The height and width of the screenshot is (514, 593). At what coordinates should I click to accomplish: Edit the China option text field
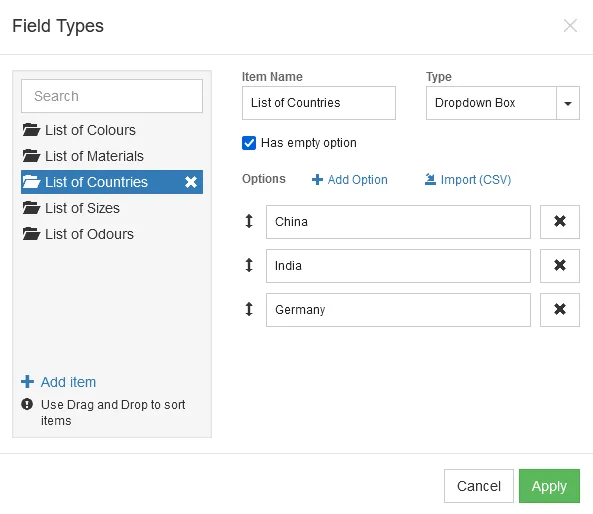tap(398, 222)
